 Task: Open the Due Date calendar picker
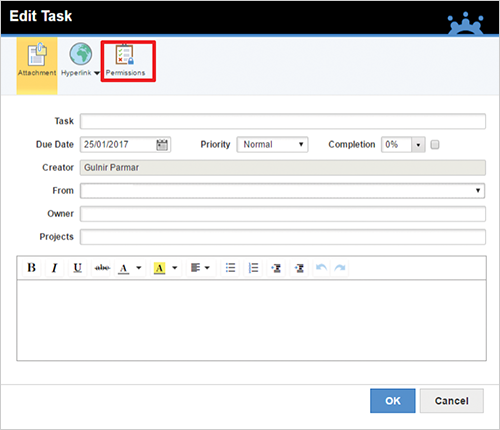pos(162,145)
